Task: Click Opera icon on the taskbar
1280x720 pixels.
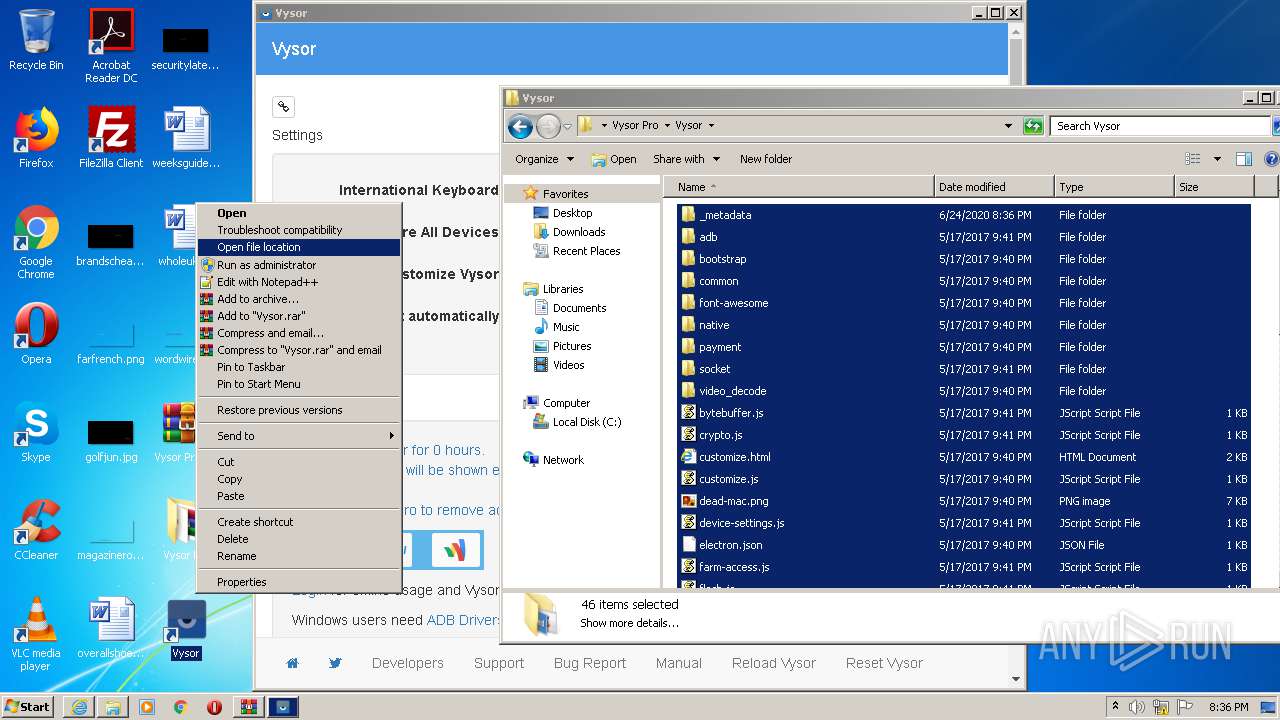Action: click(x=214, y=707)
